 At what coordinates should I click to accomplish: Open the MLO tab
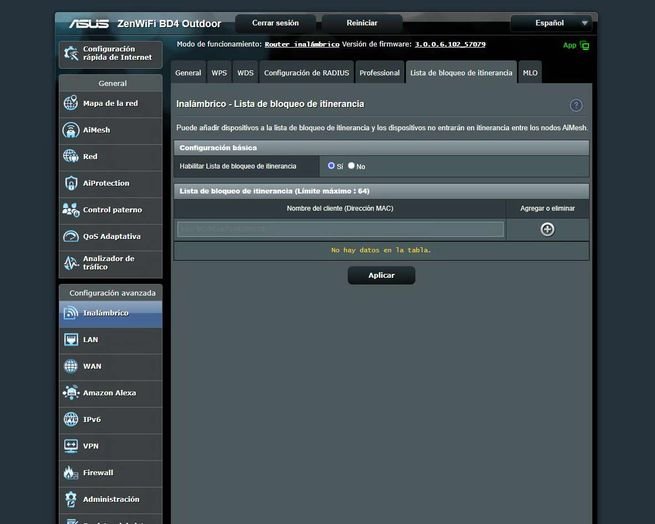point(530,73)
